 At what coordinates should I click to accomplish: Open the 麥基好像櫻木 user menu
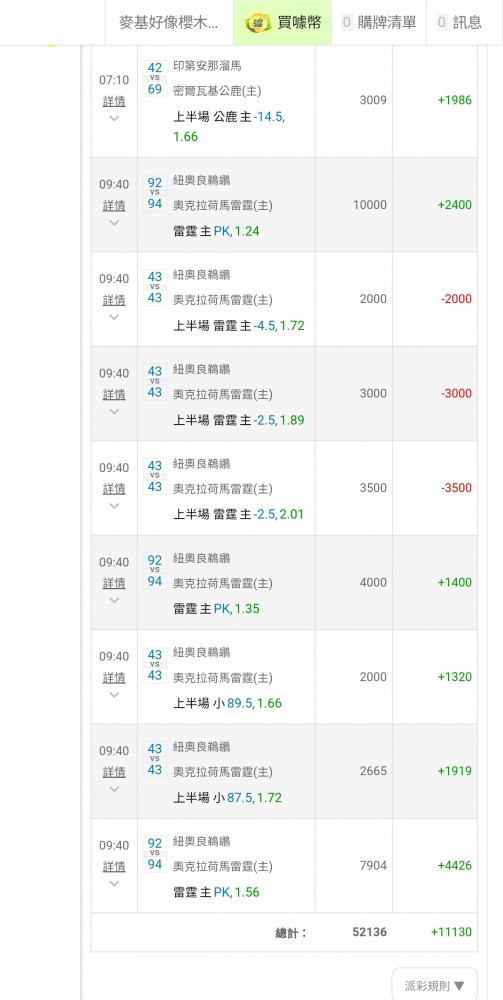click(x=169, y=23)
